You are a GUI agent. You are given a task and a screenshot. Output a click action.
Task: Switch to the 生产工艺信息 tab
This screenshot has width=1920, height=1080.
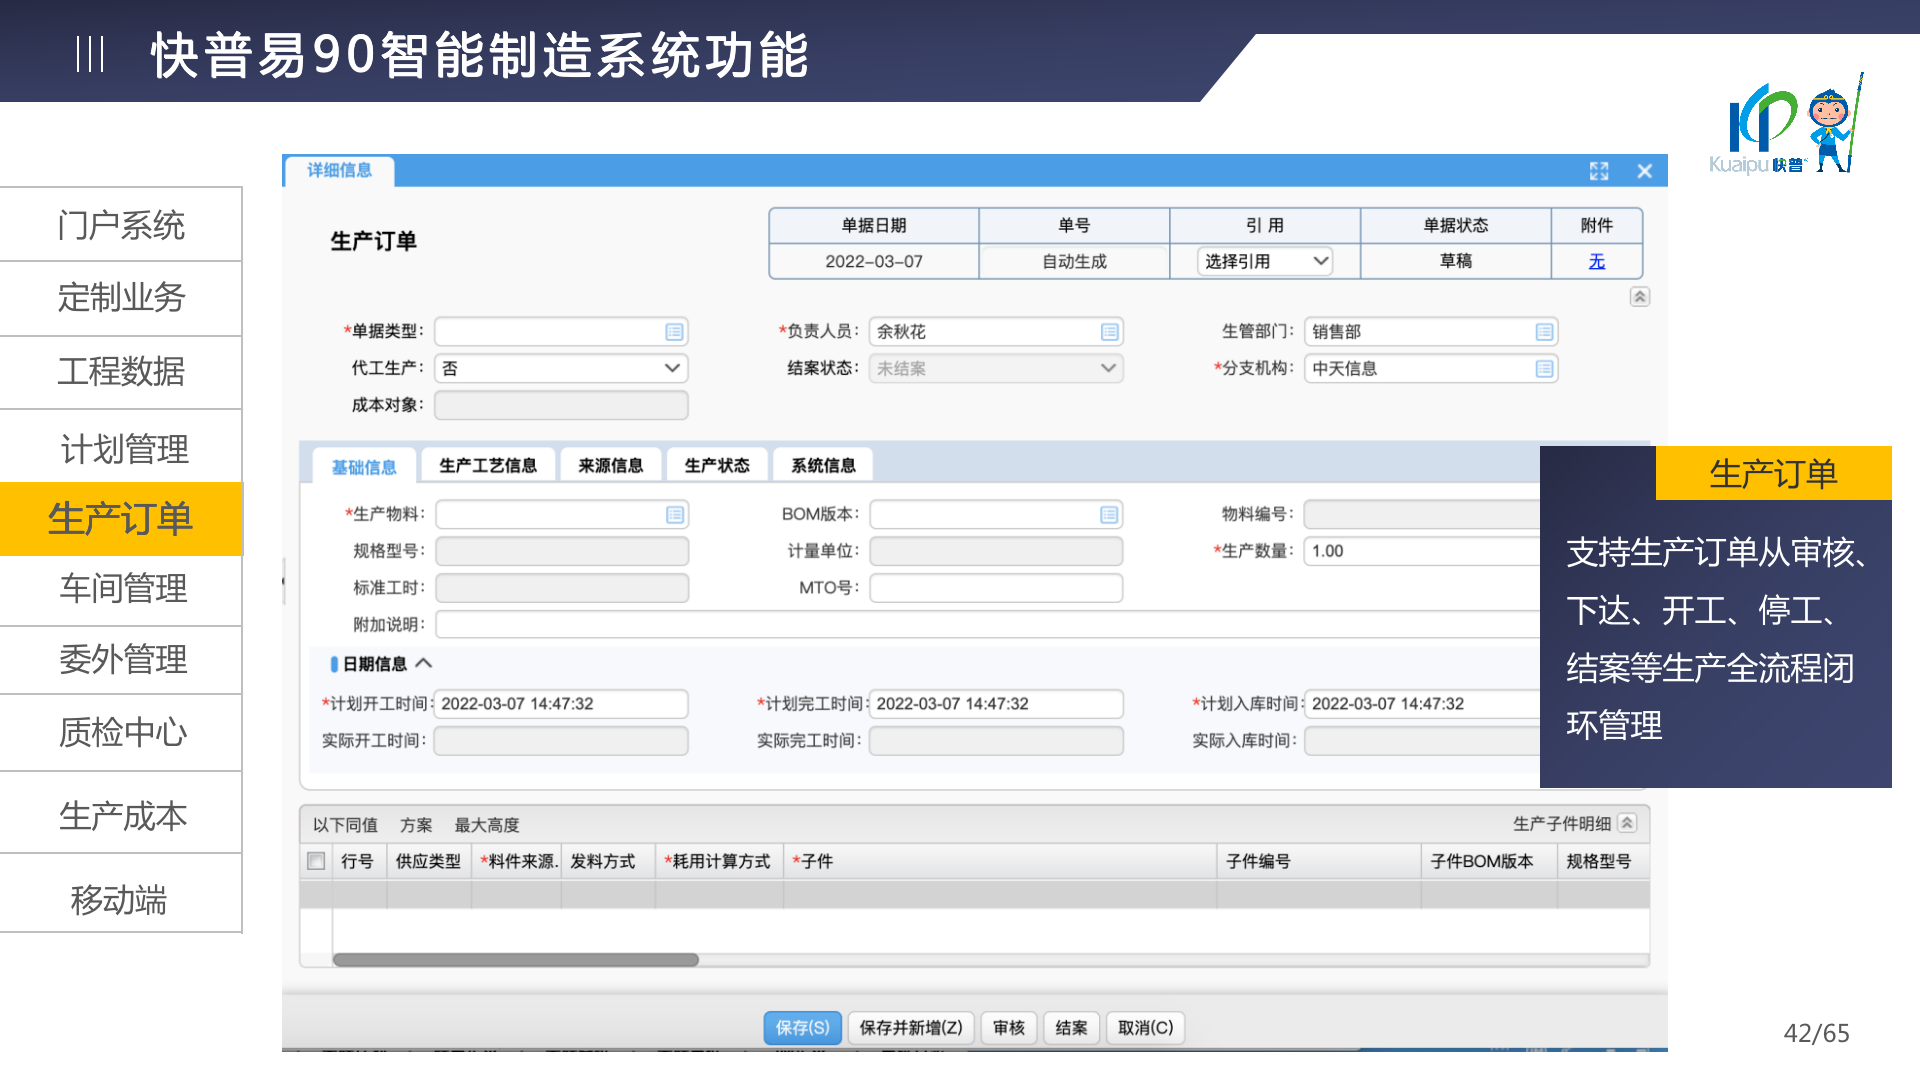488,466
